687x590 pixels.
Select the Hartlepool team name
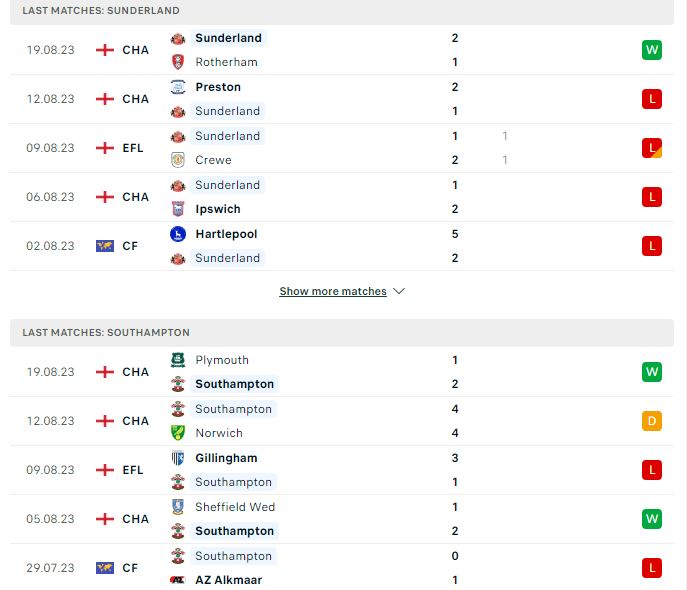coord(226,234)
